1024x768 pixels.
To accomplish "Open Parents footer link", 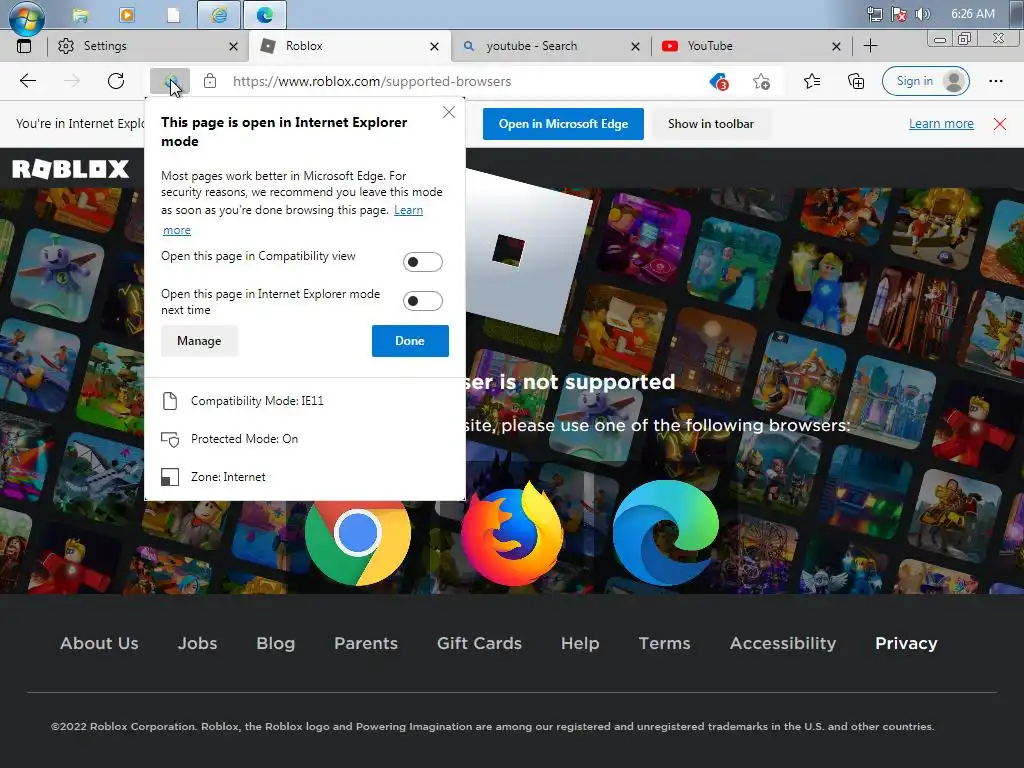I will coord(366,643).
